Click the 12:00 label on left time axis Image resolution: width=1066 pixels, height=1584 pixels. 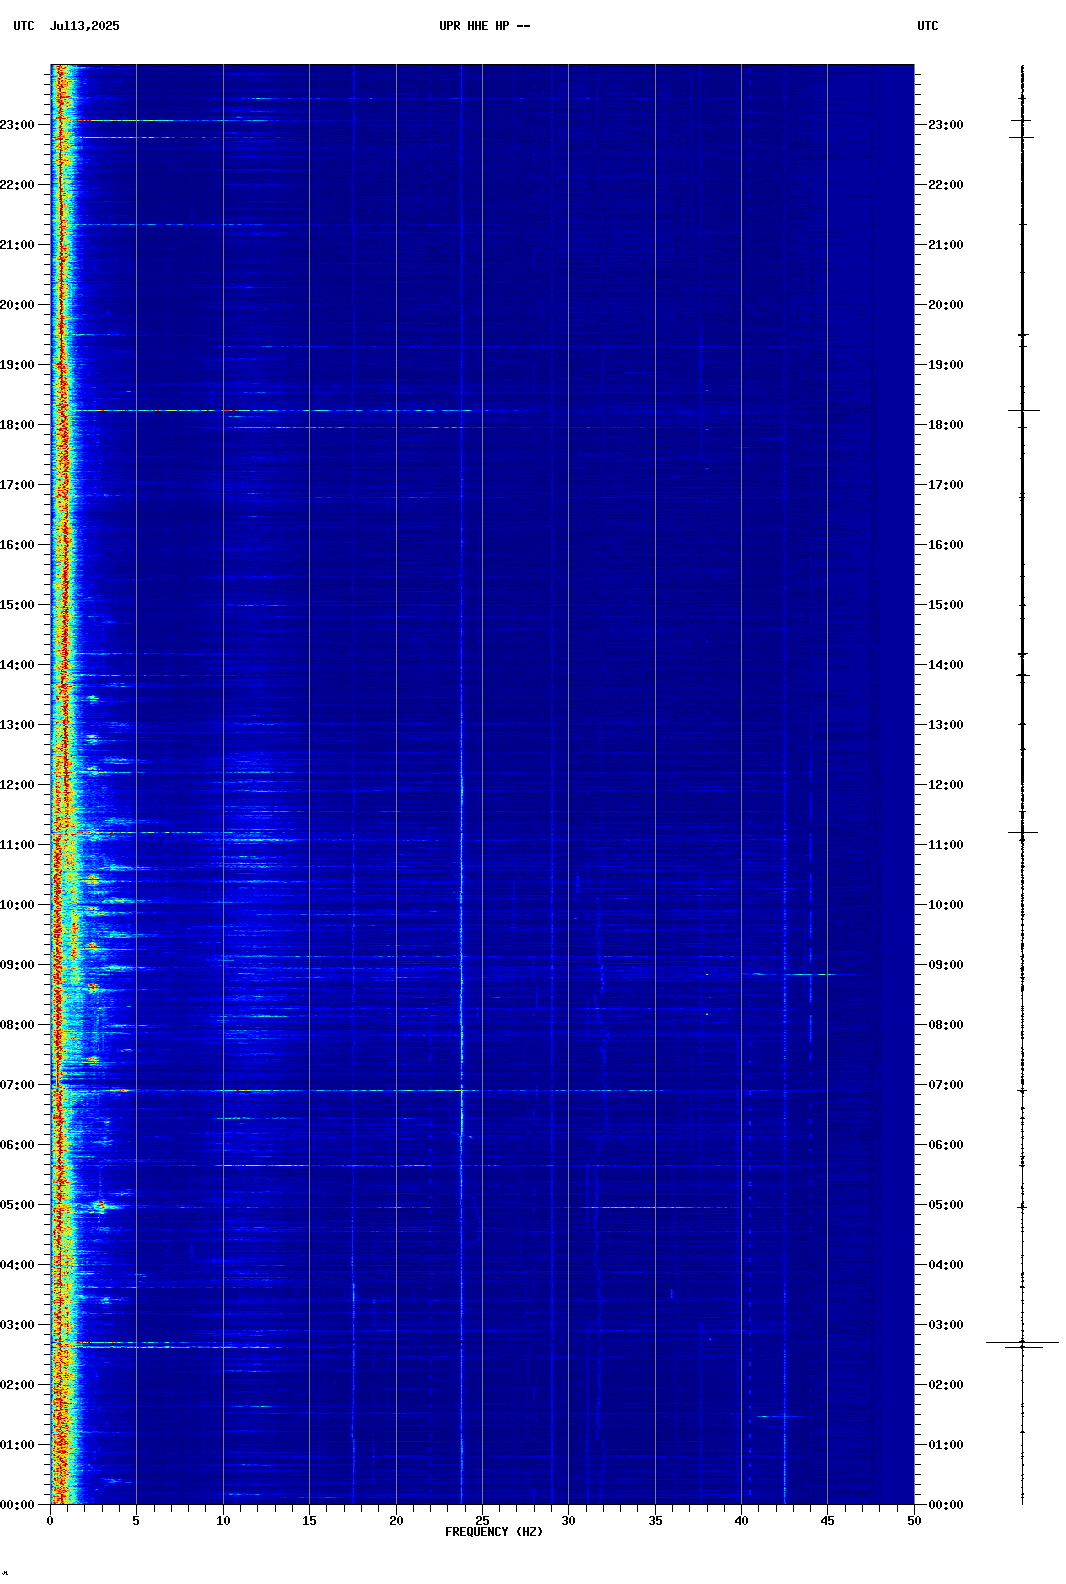[17, 785]
